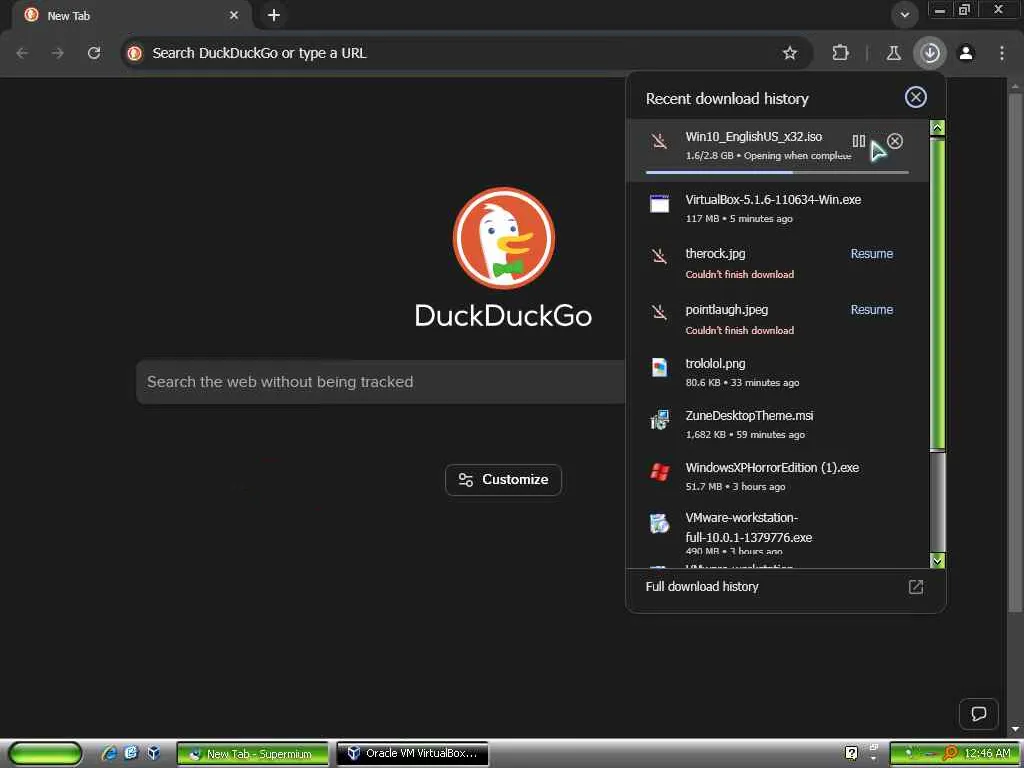Click the download list scroll-down arrow

click(937, 560)
